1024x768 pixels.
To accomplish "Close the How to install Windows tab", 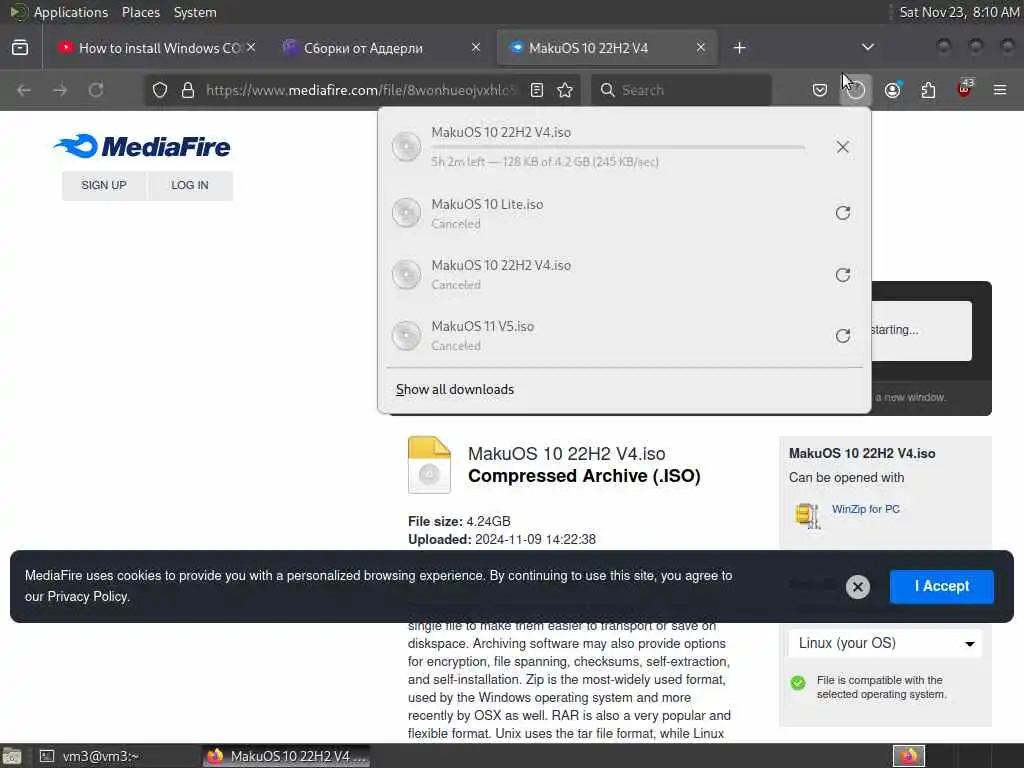I will (251, 47).
